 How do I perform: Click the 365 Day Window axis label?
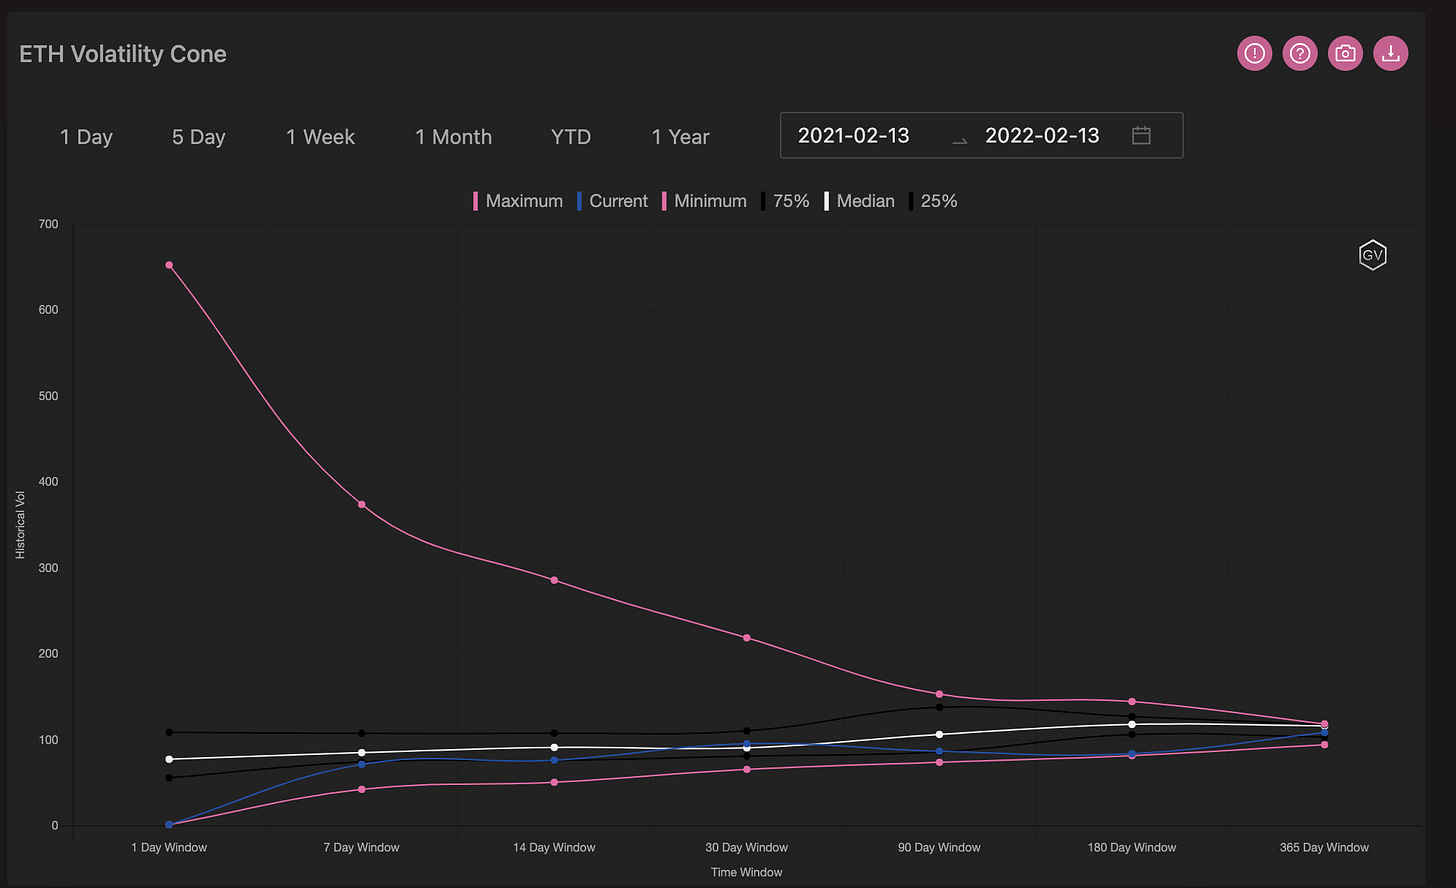(x=1324, y=847)
